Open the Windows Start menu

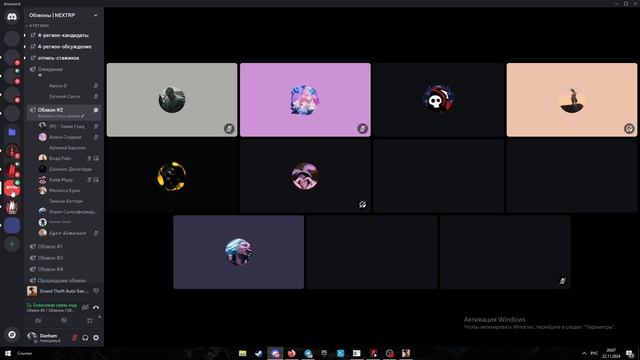click(x=7, y=353)
